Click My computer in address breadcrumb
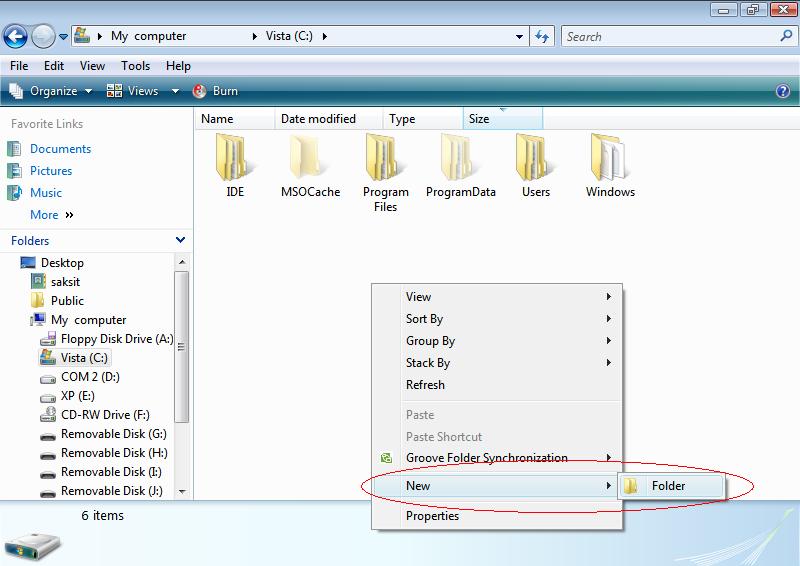 [x=148, y=36]
